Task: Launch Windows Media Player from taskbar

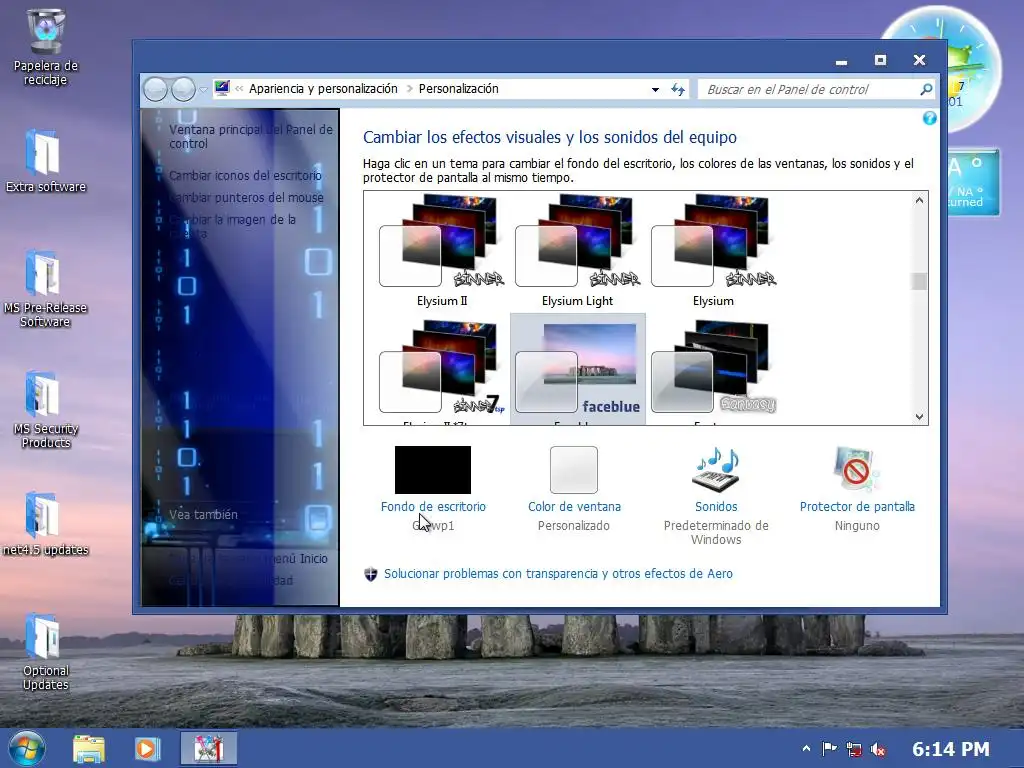Action: coord(147,748)
